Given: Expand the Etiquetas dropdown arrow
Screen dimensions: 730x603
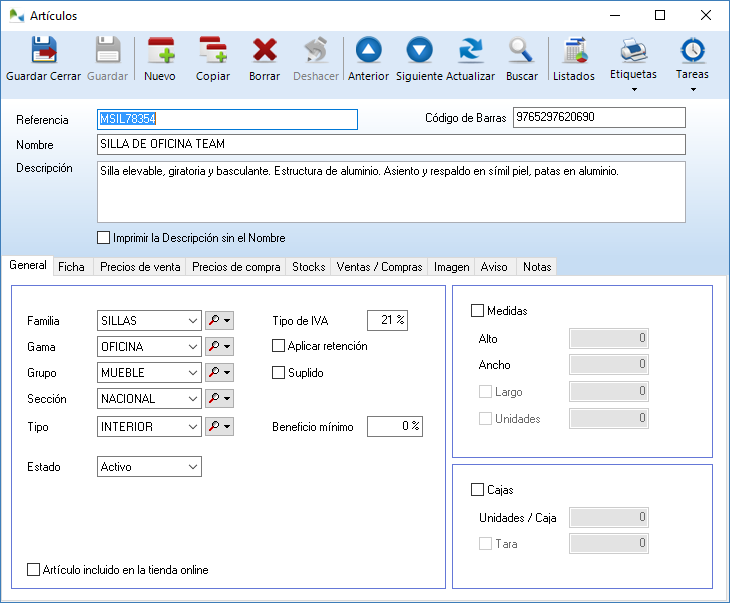Looking at the screenshot, I should 634,90.
